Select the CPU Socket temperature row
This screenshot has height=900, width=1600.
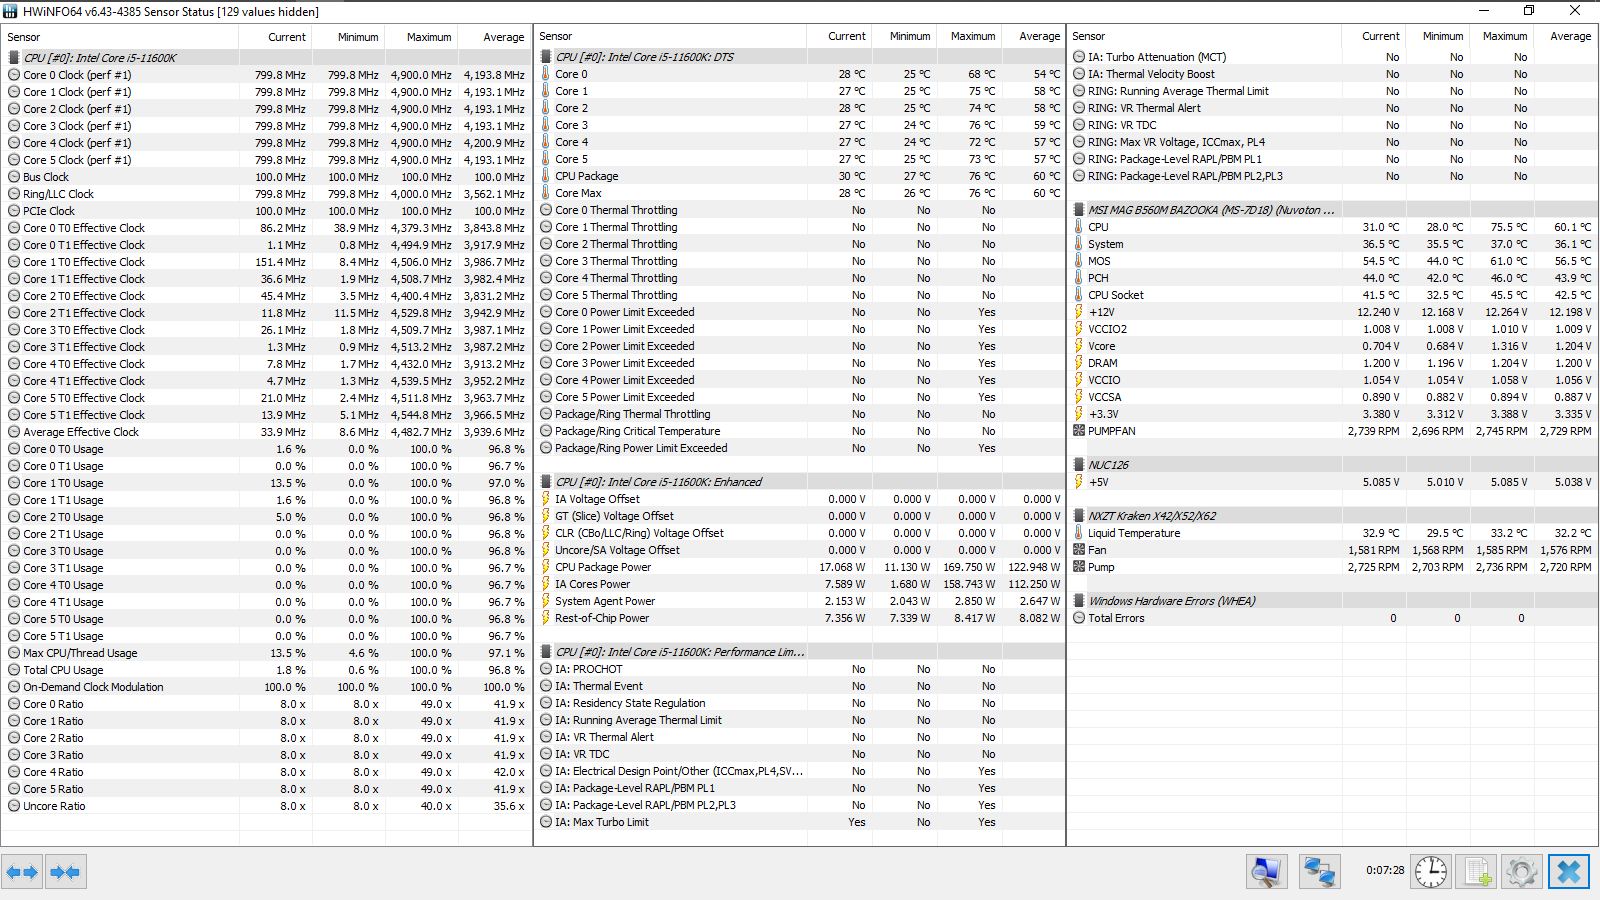[x=1333, y=295]
